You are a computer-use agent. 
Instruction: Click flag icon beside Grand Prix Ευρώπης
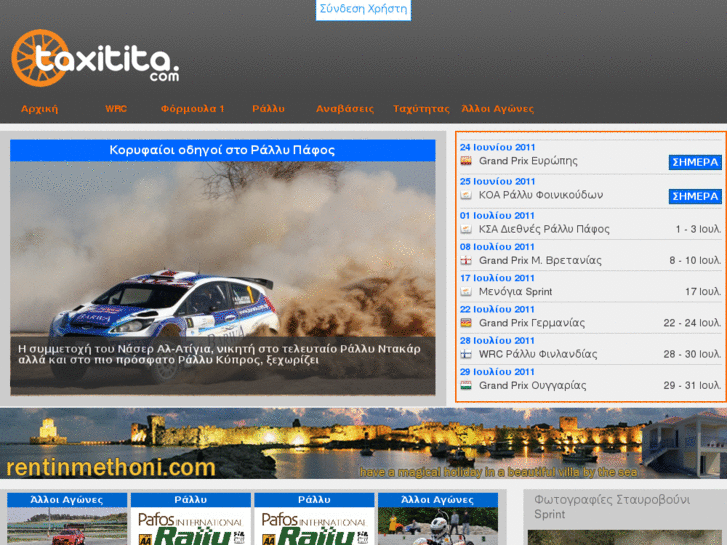point(466,161)
